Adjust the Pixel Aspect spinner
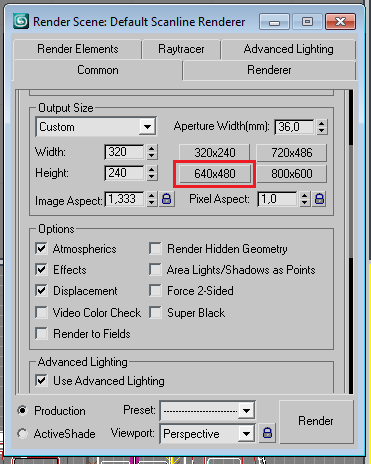The width and height of the screenshot is (371, 464). (304, 199)
